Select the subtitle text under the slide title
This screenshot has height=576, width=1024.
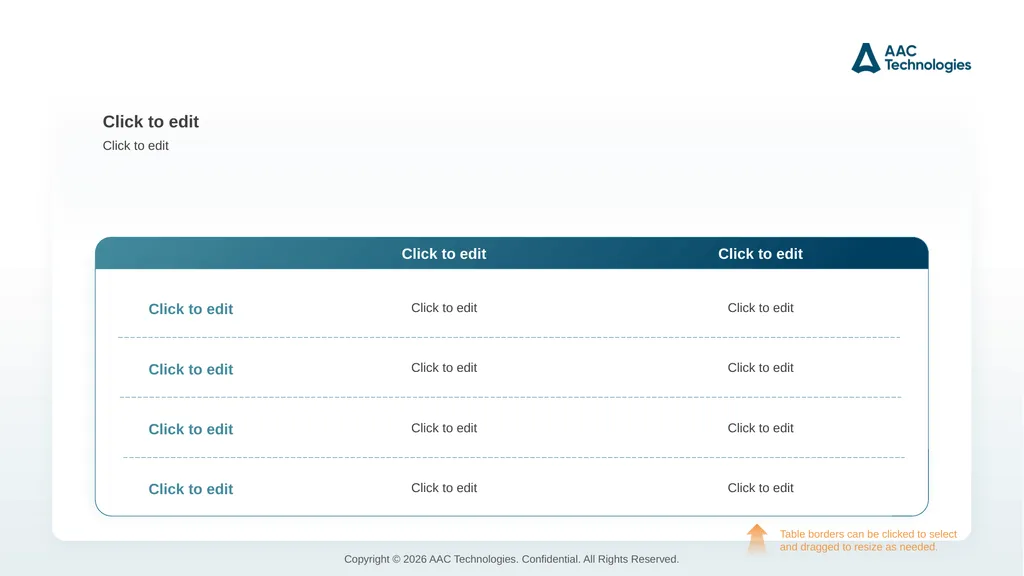(x=136, y=146)
